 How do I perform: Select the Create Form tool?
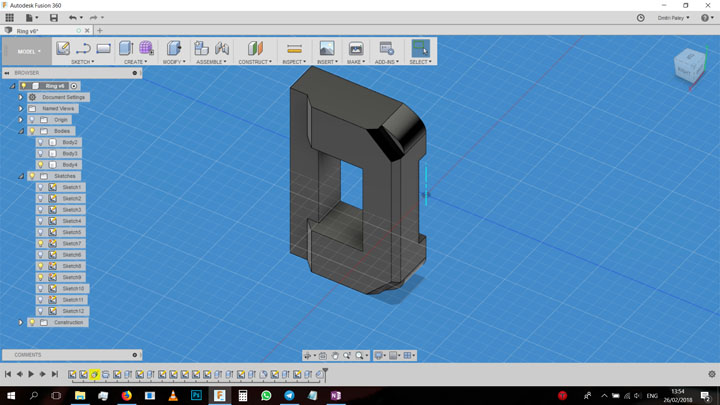tap(146, 48)
